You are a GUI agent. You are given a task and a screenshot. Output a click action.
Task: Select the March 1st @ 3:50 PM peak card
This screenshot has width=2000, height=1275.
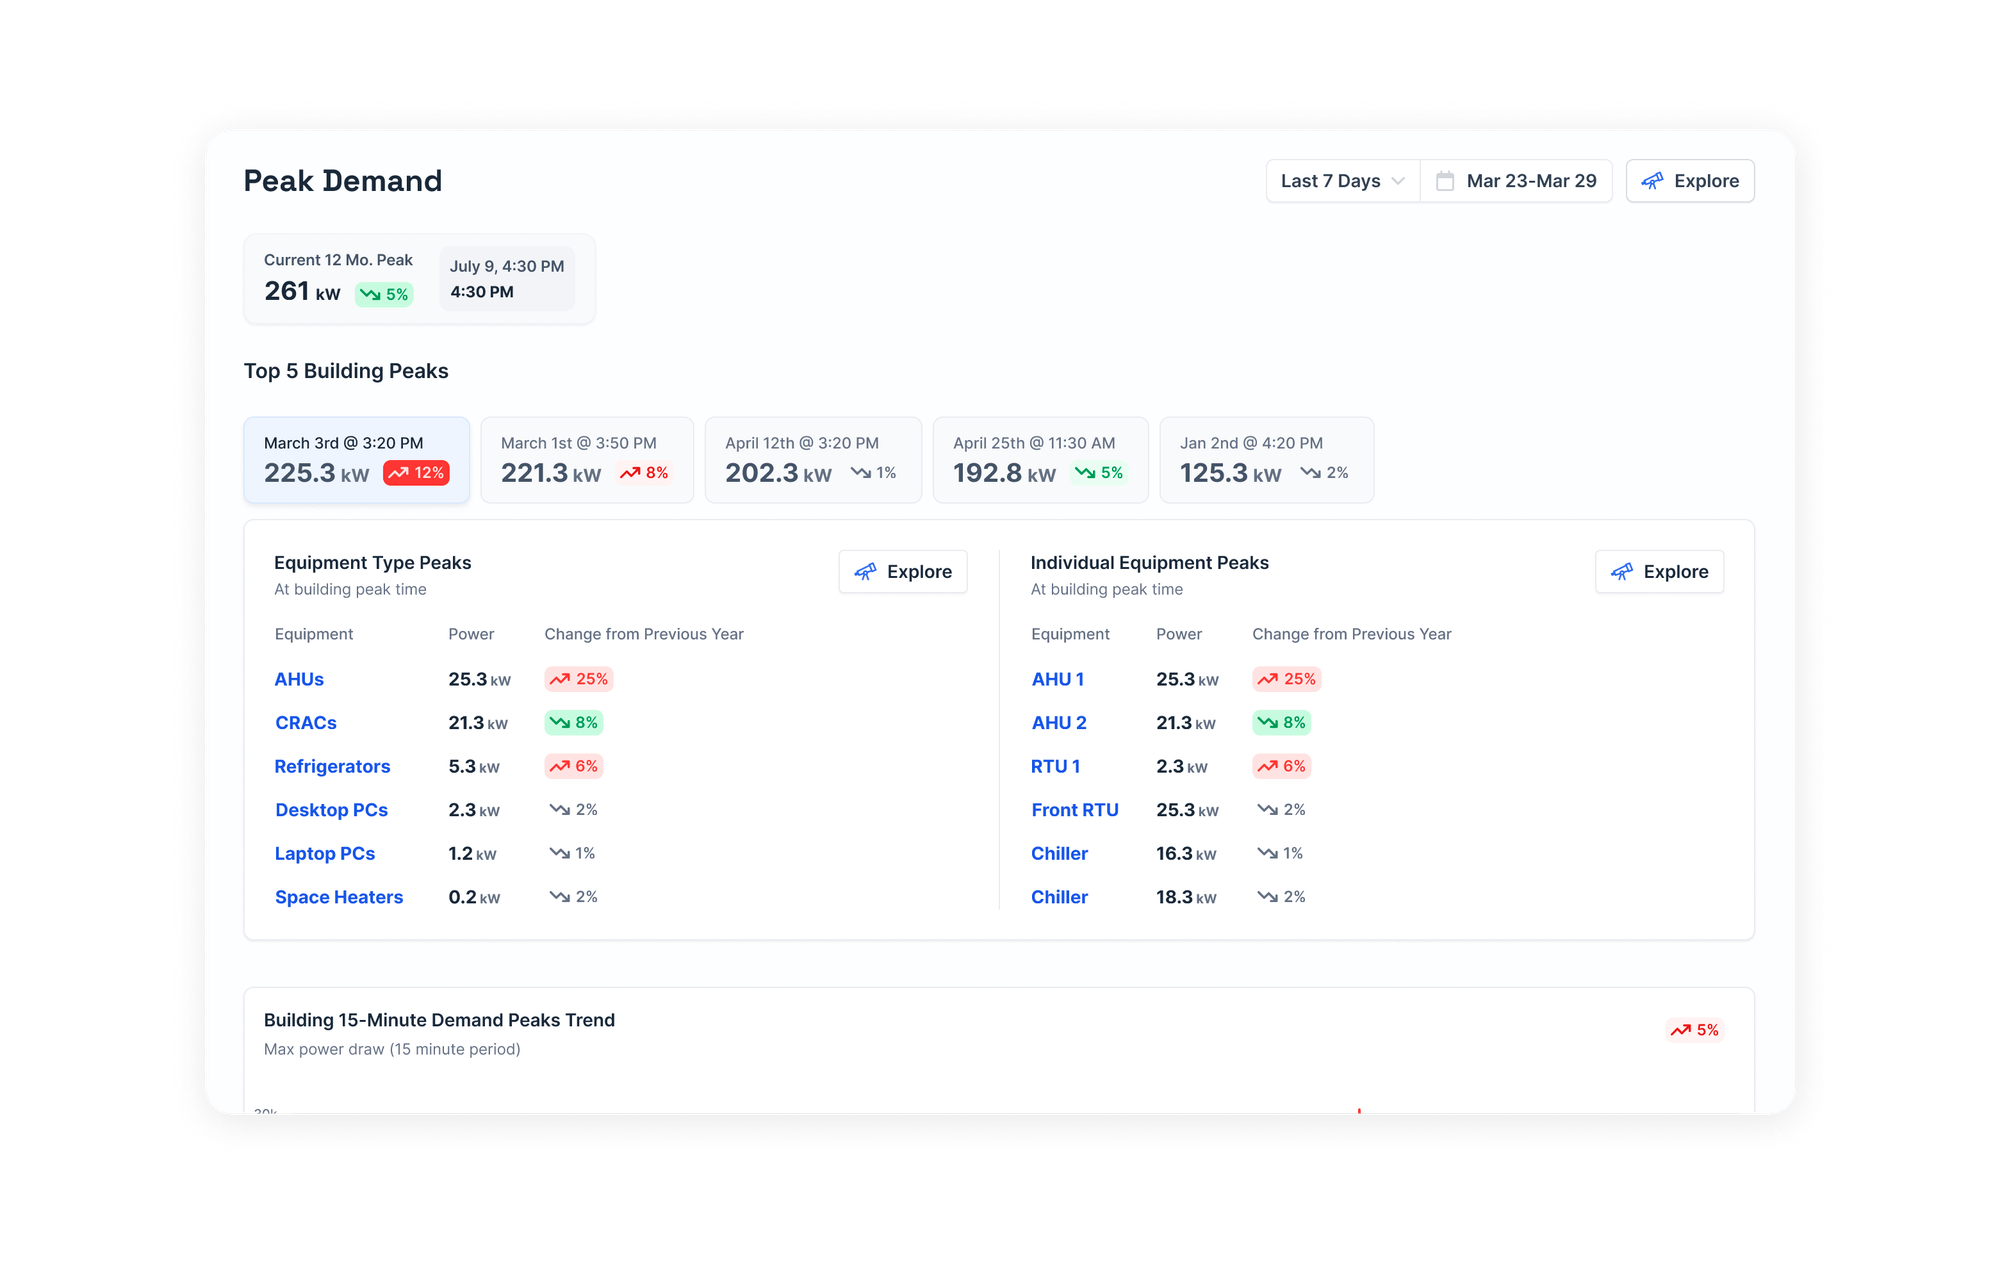point(586,460)
